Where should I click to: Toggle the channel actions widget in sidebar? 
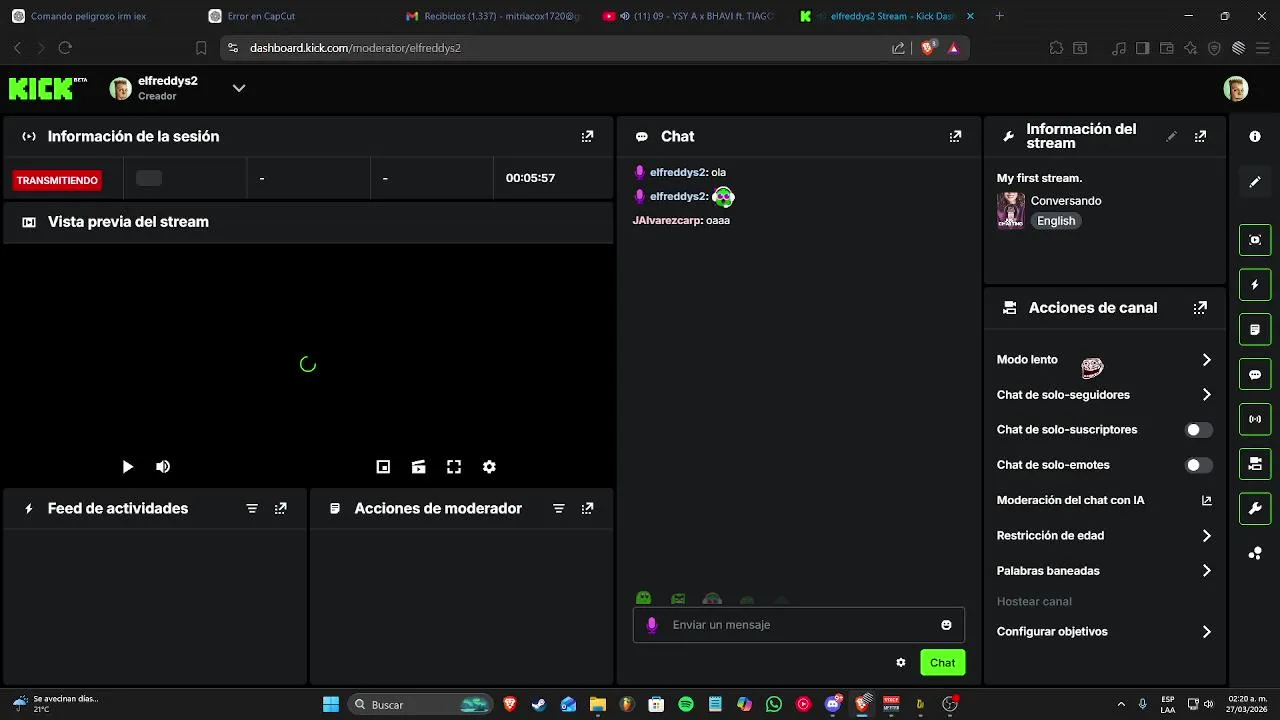[1255, 464]
